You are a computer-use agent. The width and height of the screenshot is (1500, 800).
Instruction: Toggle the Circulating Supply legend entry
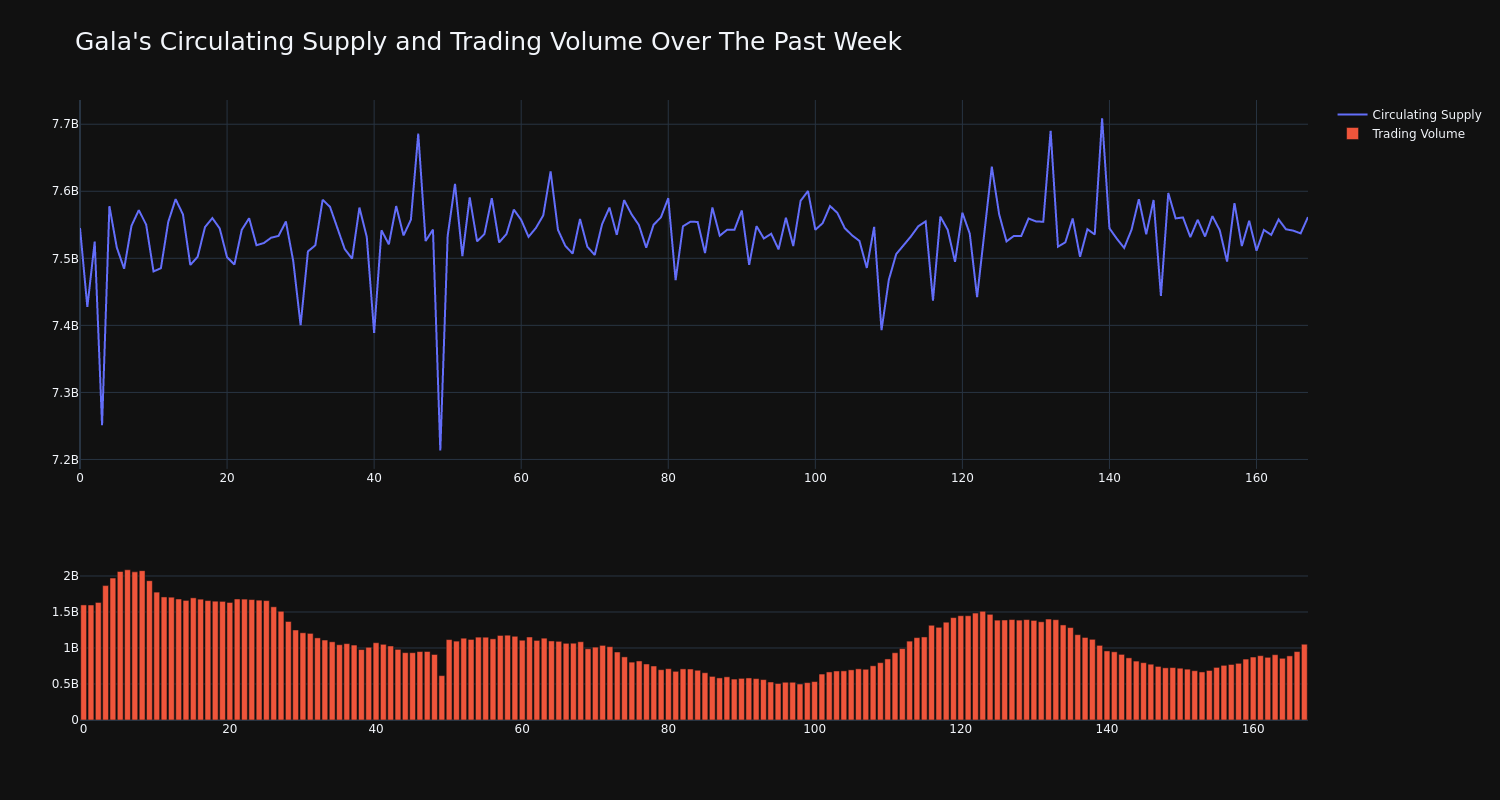coord(1410,115)
